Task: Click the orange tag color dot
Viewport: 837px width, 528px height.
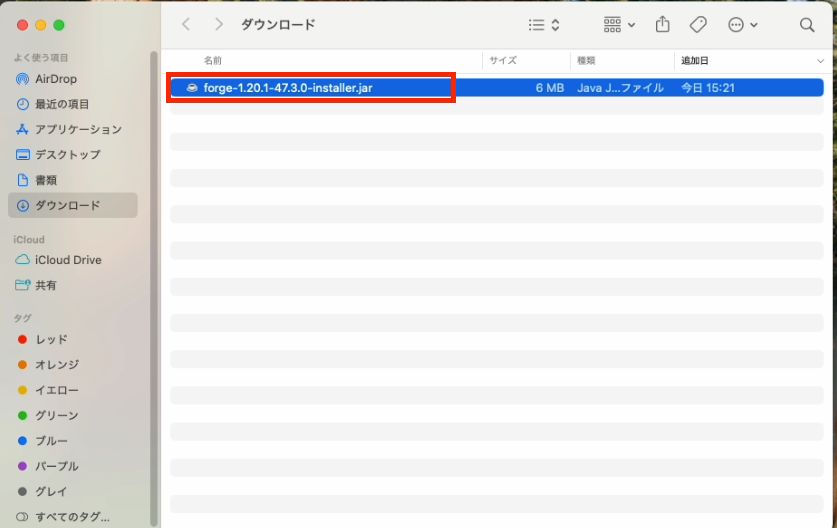Action: point(22,365)
